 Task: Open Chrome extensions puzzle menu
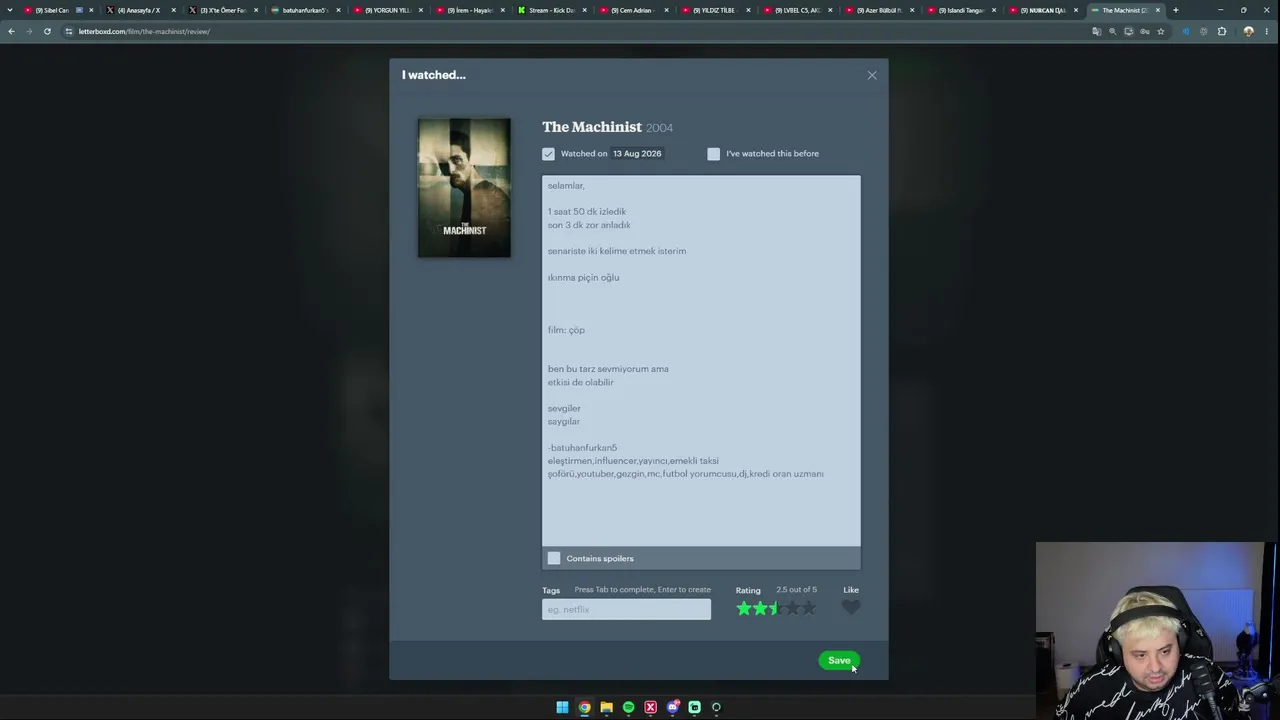point(1222,31)
